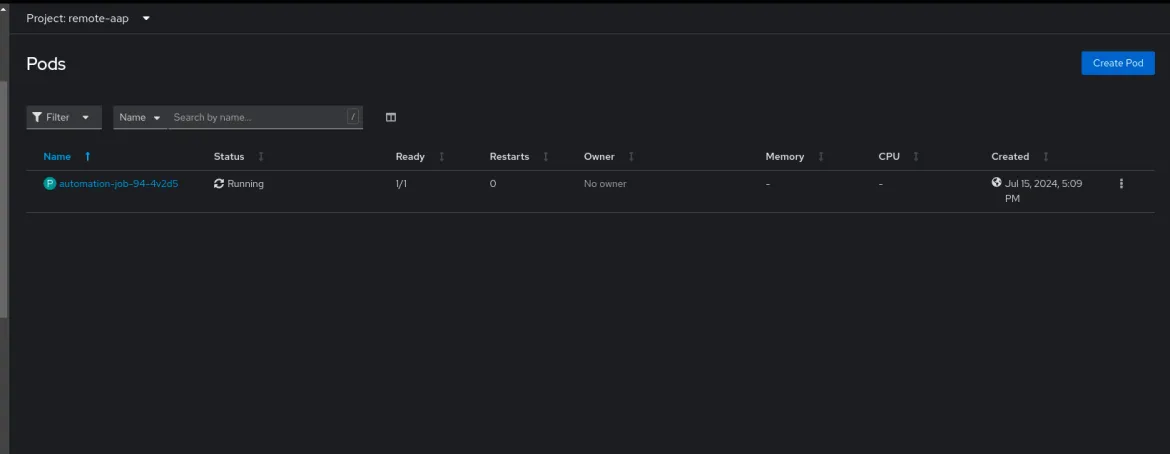1170x454 pixels.
Task: Open the manage columns icon
Action: (390, 117)
